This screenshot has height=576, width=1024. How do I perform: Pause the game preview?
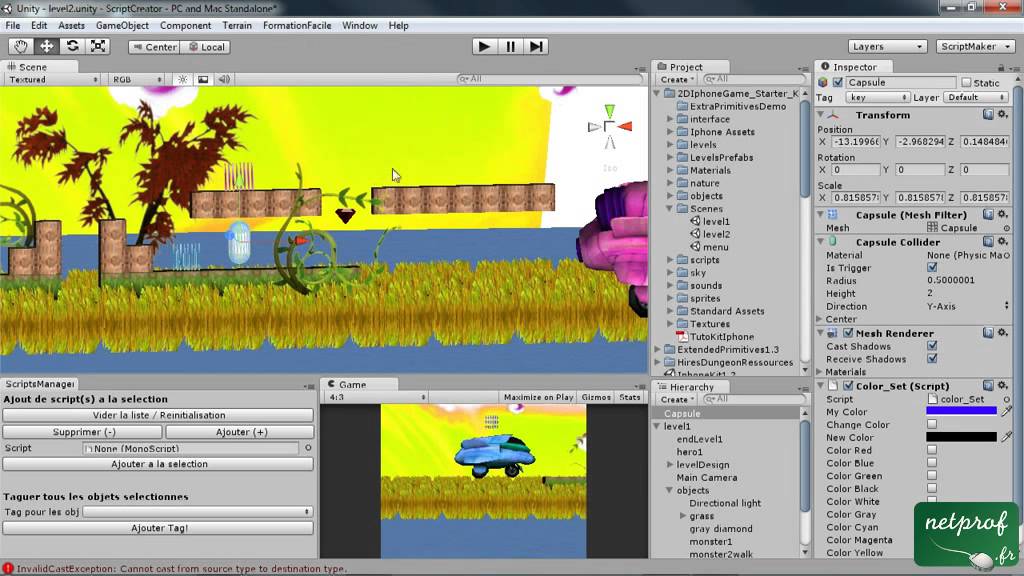coord(510,46)
